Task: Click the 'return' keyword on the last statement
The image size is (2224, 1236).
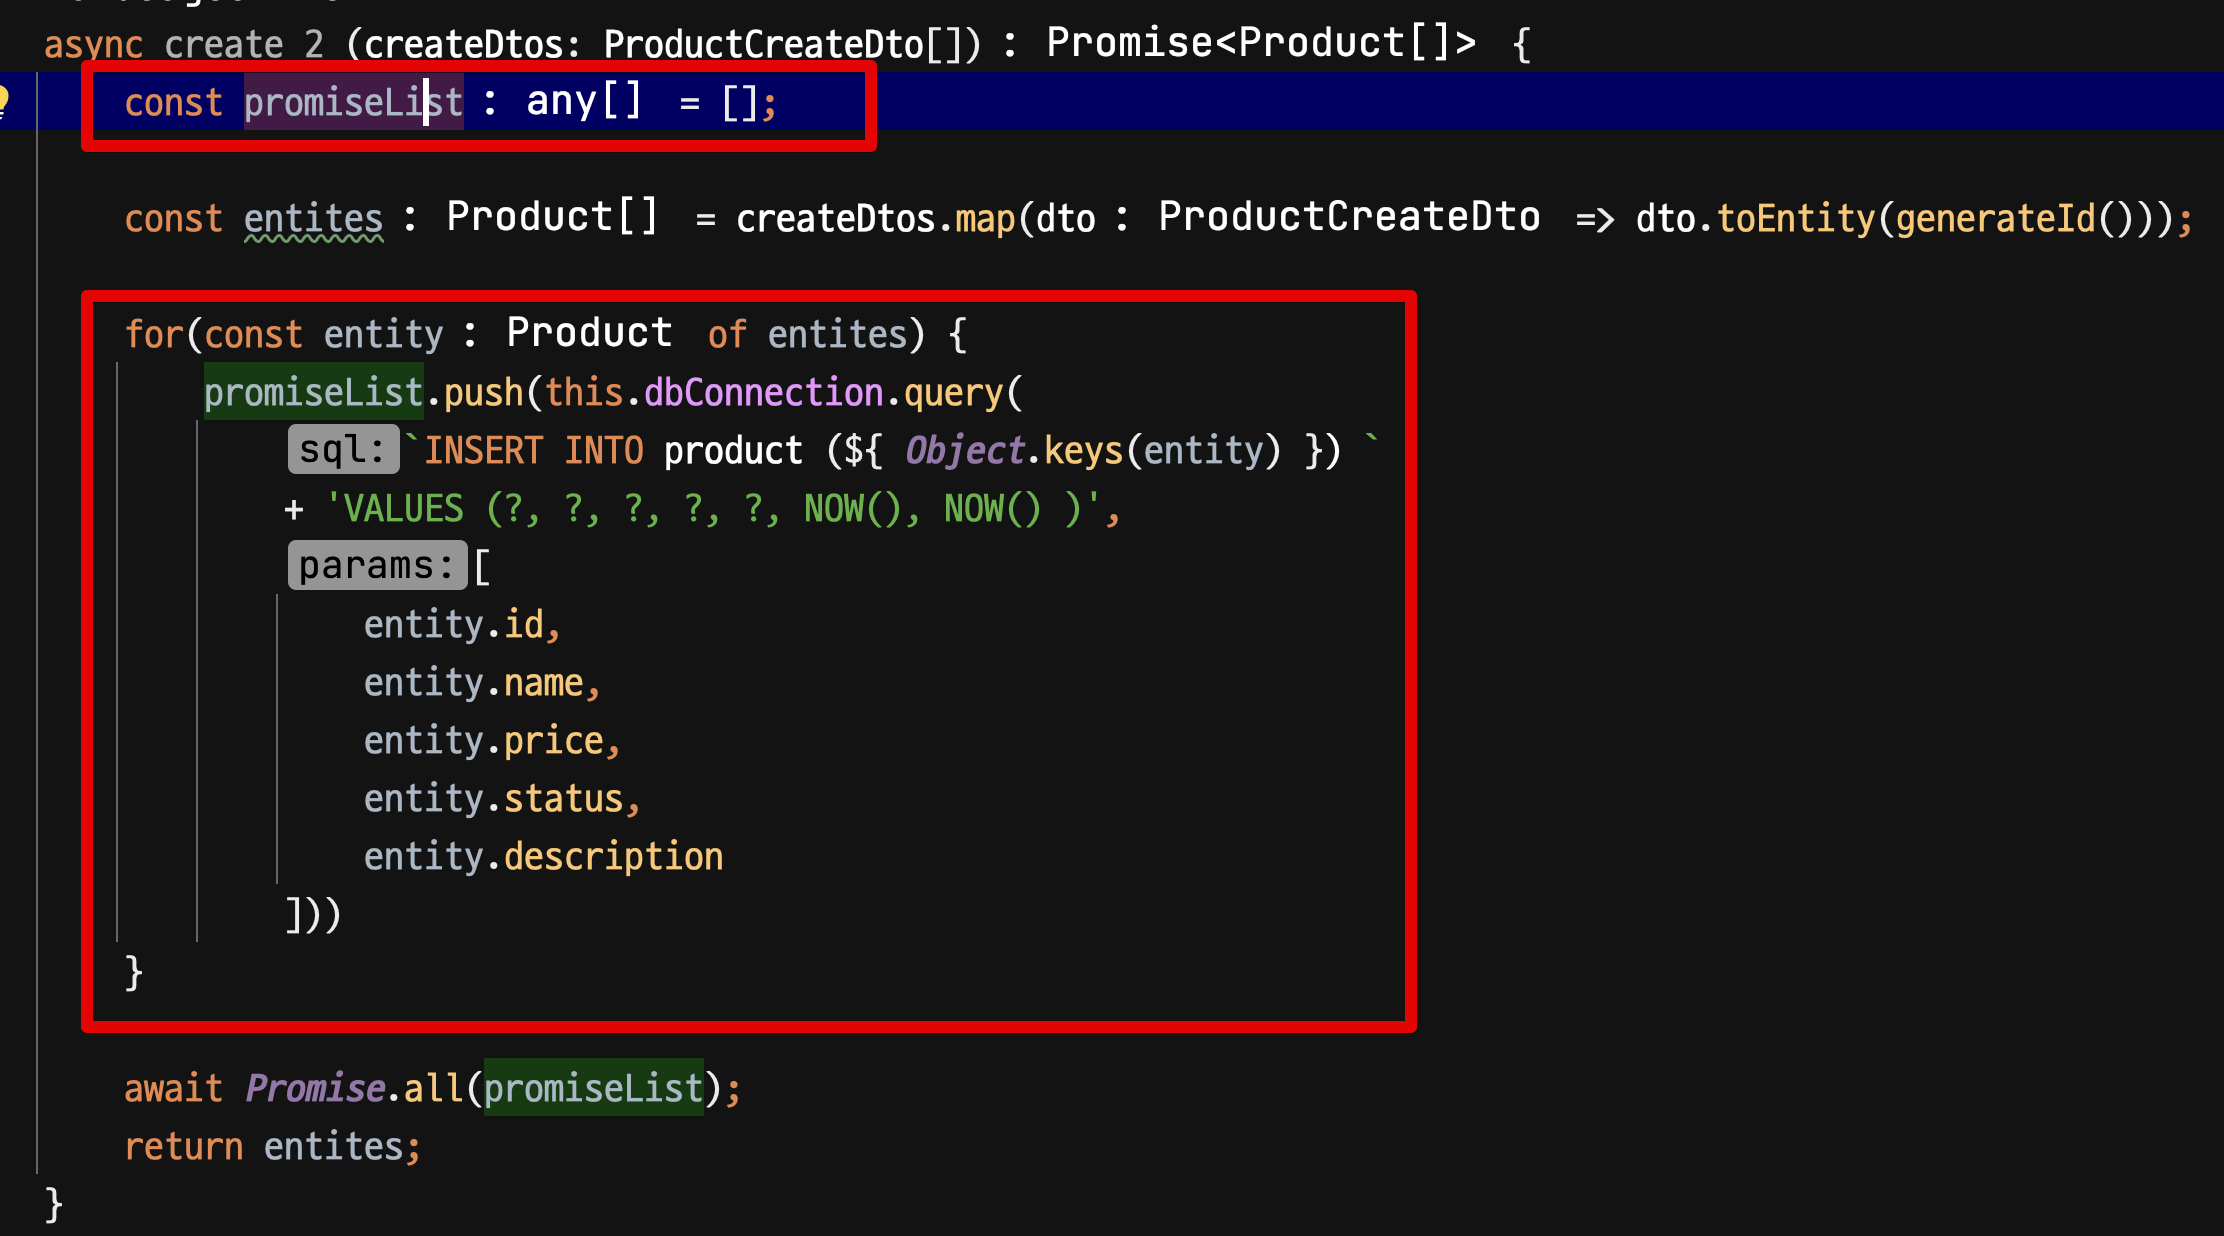Action: pyautogui.click(x=183, y=1146)
